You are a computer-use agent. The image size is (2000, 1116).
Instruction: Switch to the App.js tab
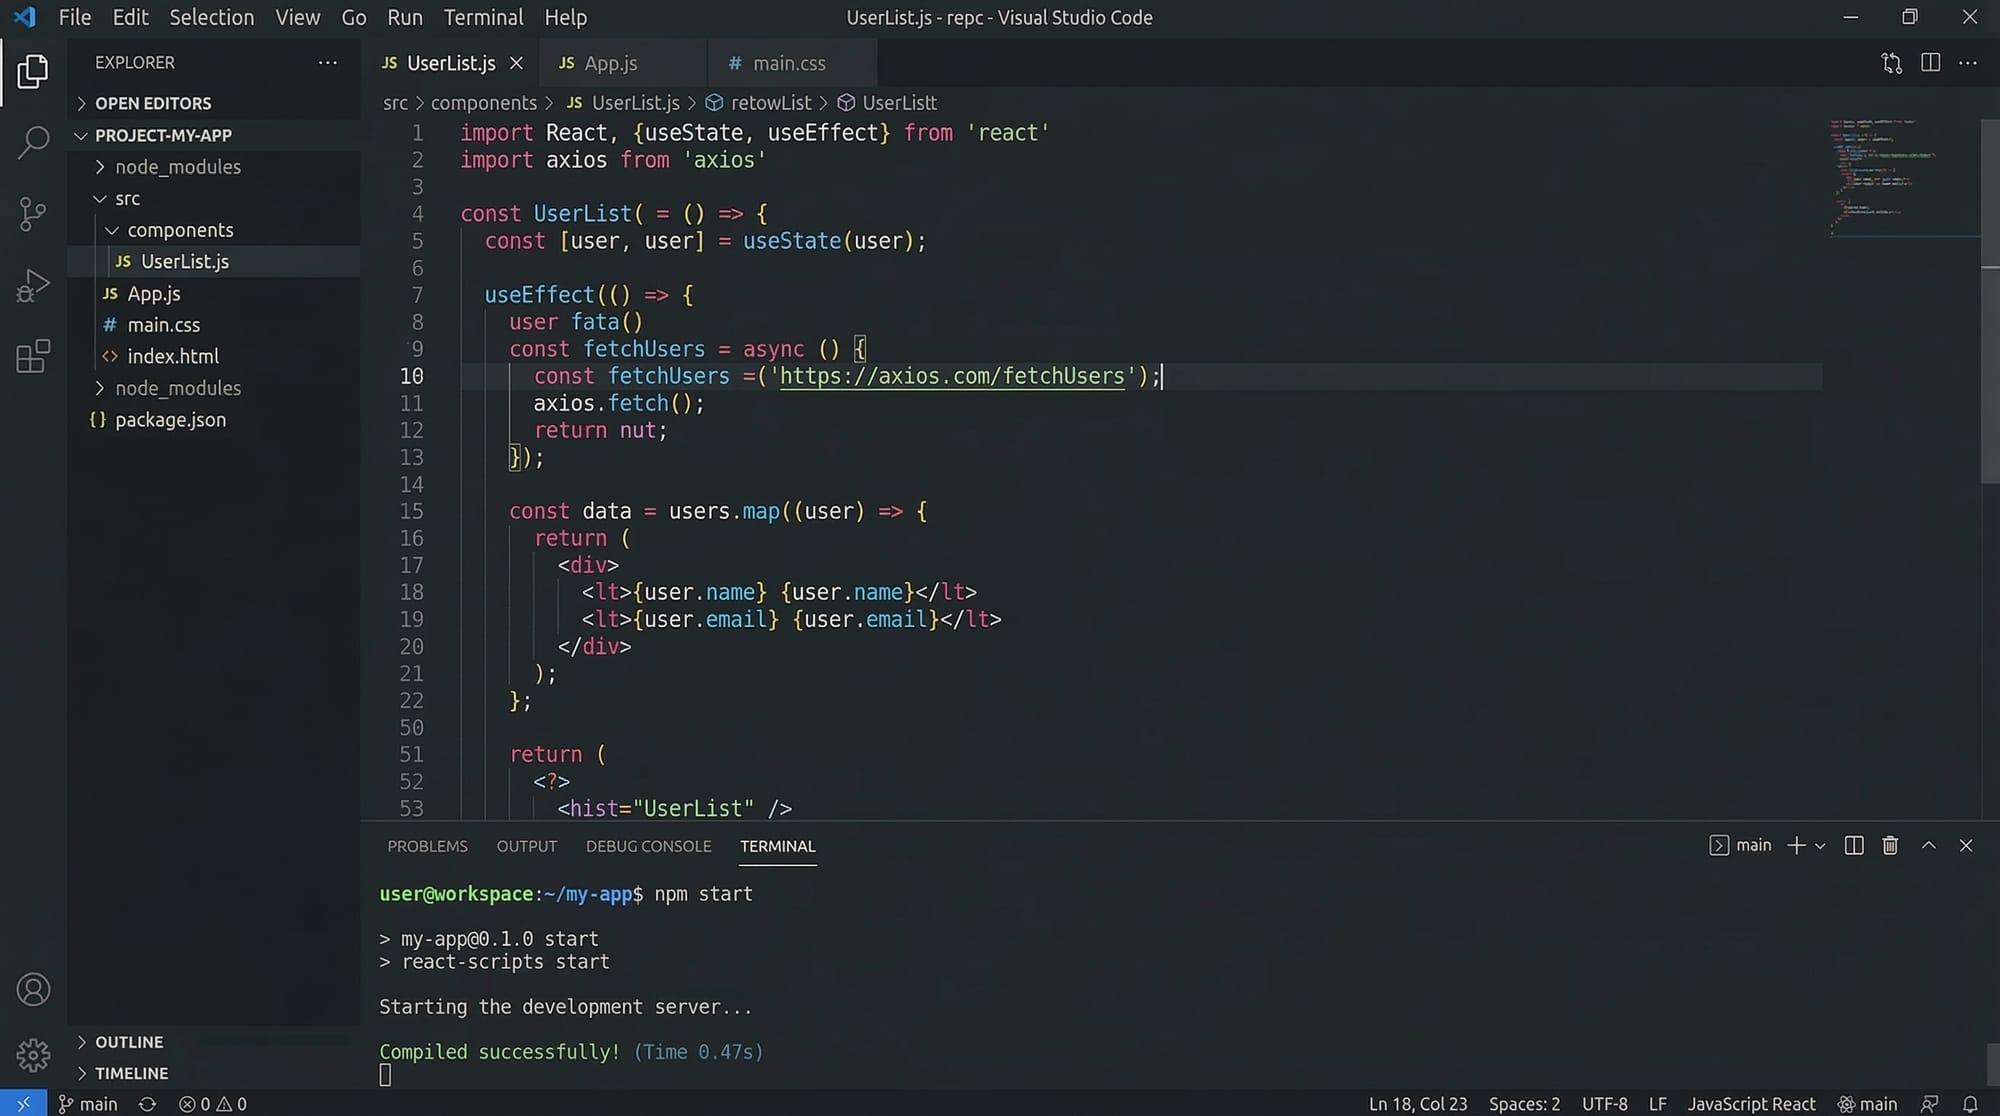pos(610,63)
